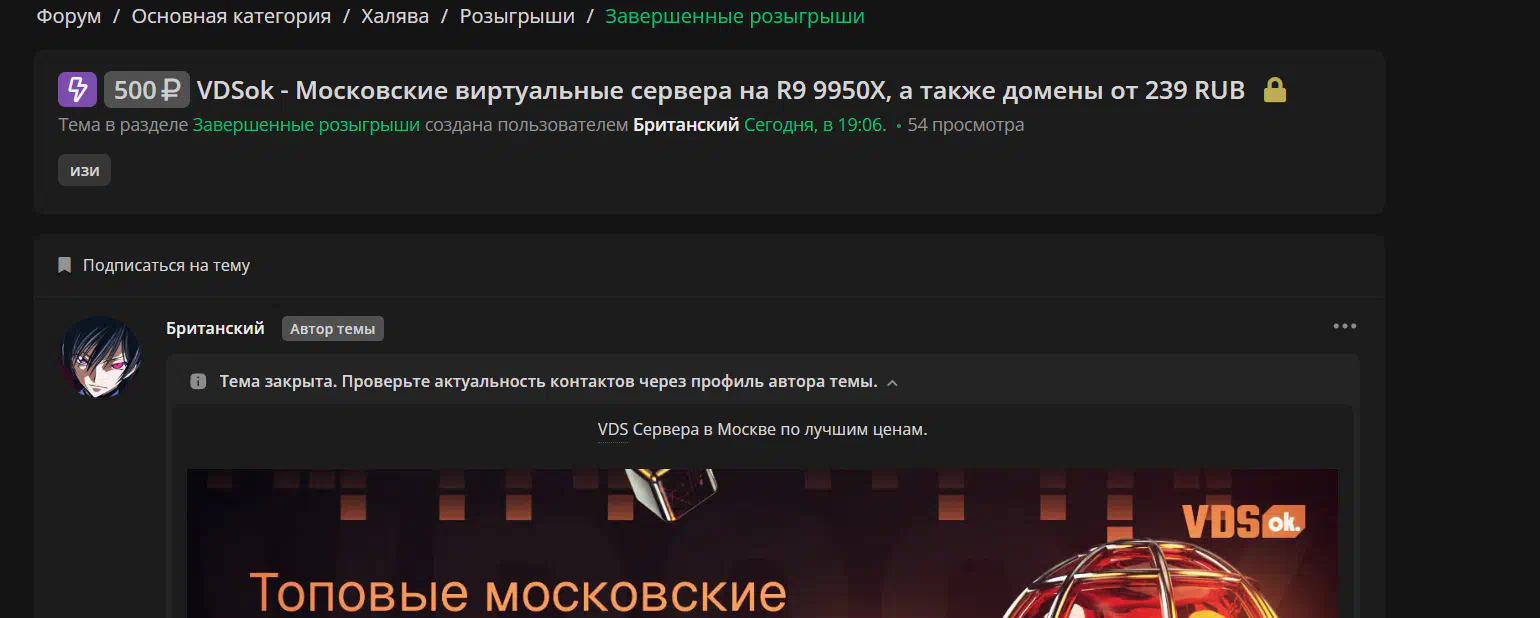
Task: Open the three-dots post options menu
Action: pyautogui.click(x=1345, y=326)
